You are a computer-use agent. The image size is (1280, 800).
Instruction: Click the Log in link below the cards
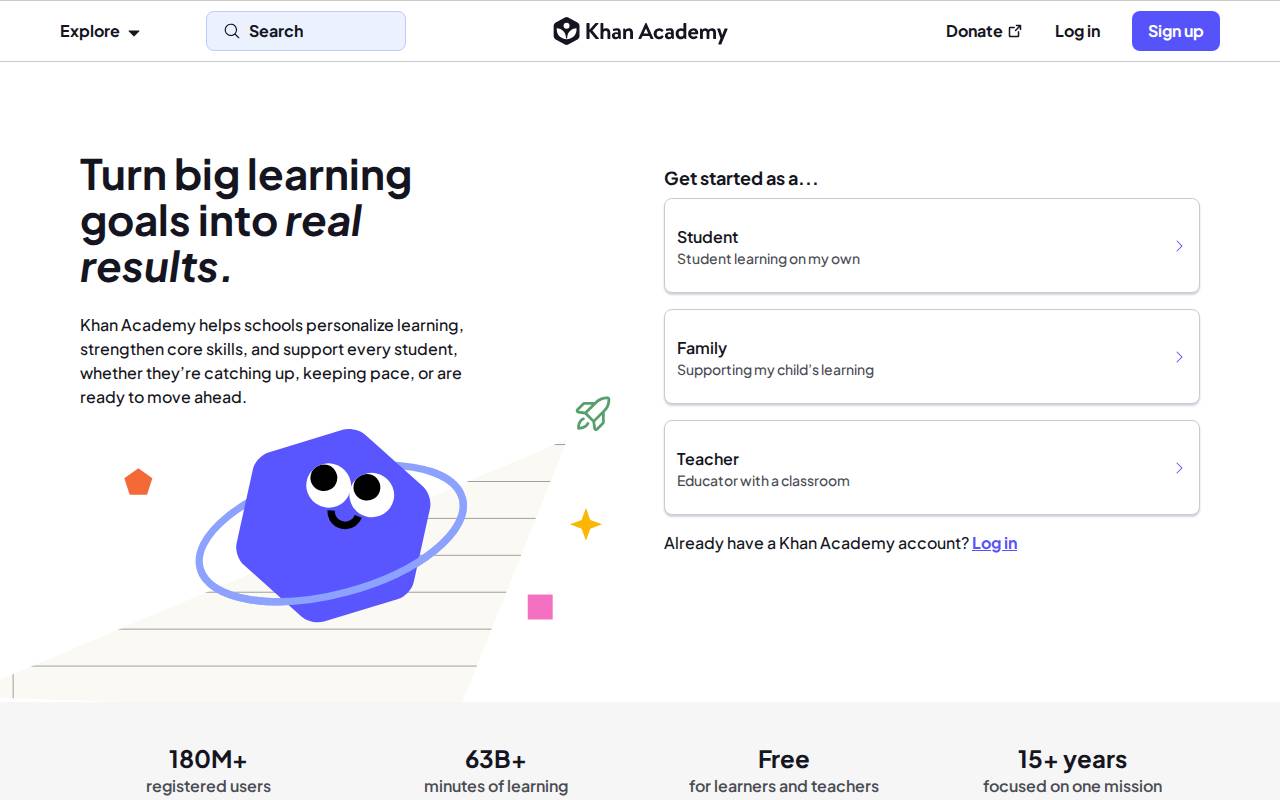994,543
